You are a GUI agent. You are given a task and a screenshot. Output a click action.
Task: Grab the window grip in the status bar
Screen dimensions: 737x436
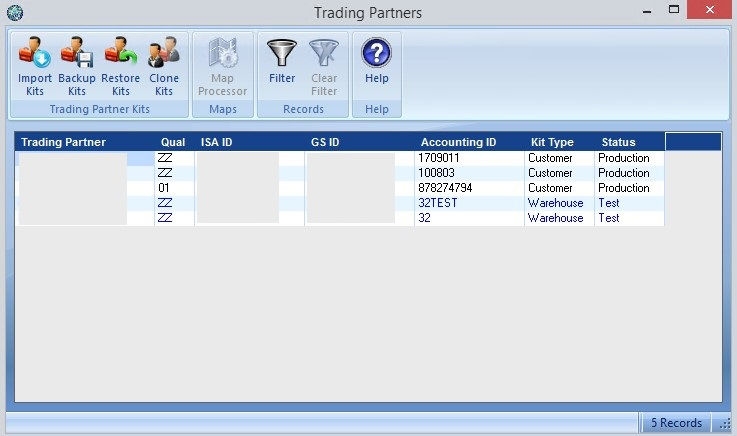pyautogui.click(x=725, y=424)
